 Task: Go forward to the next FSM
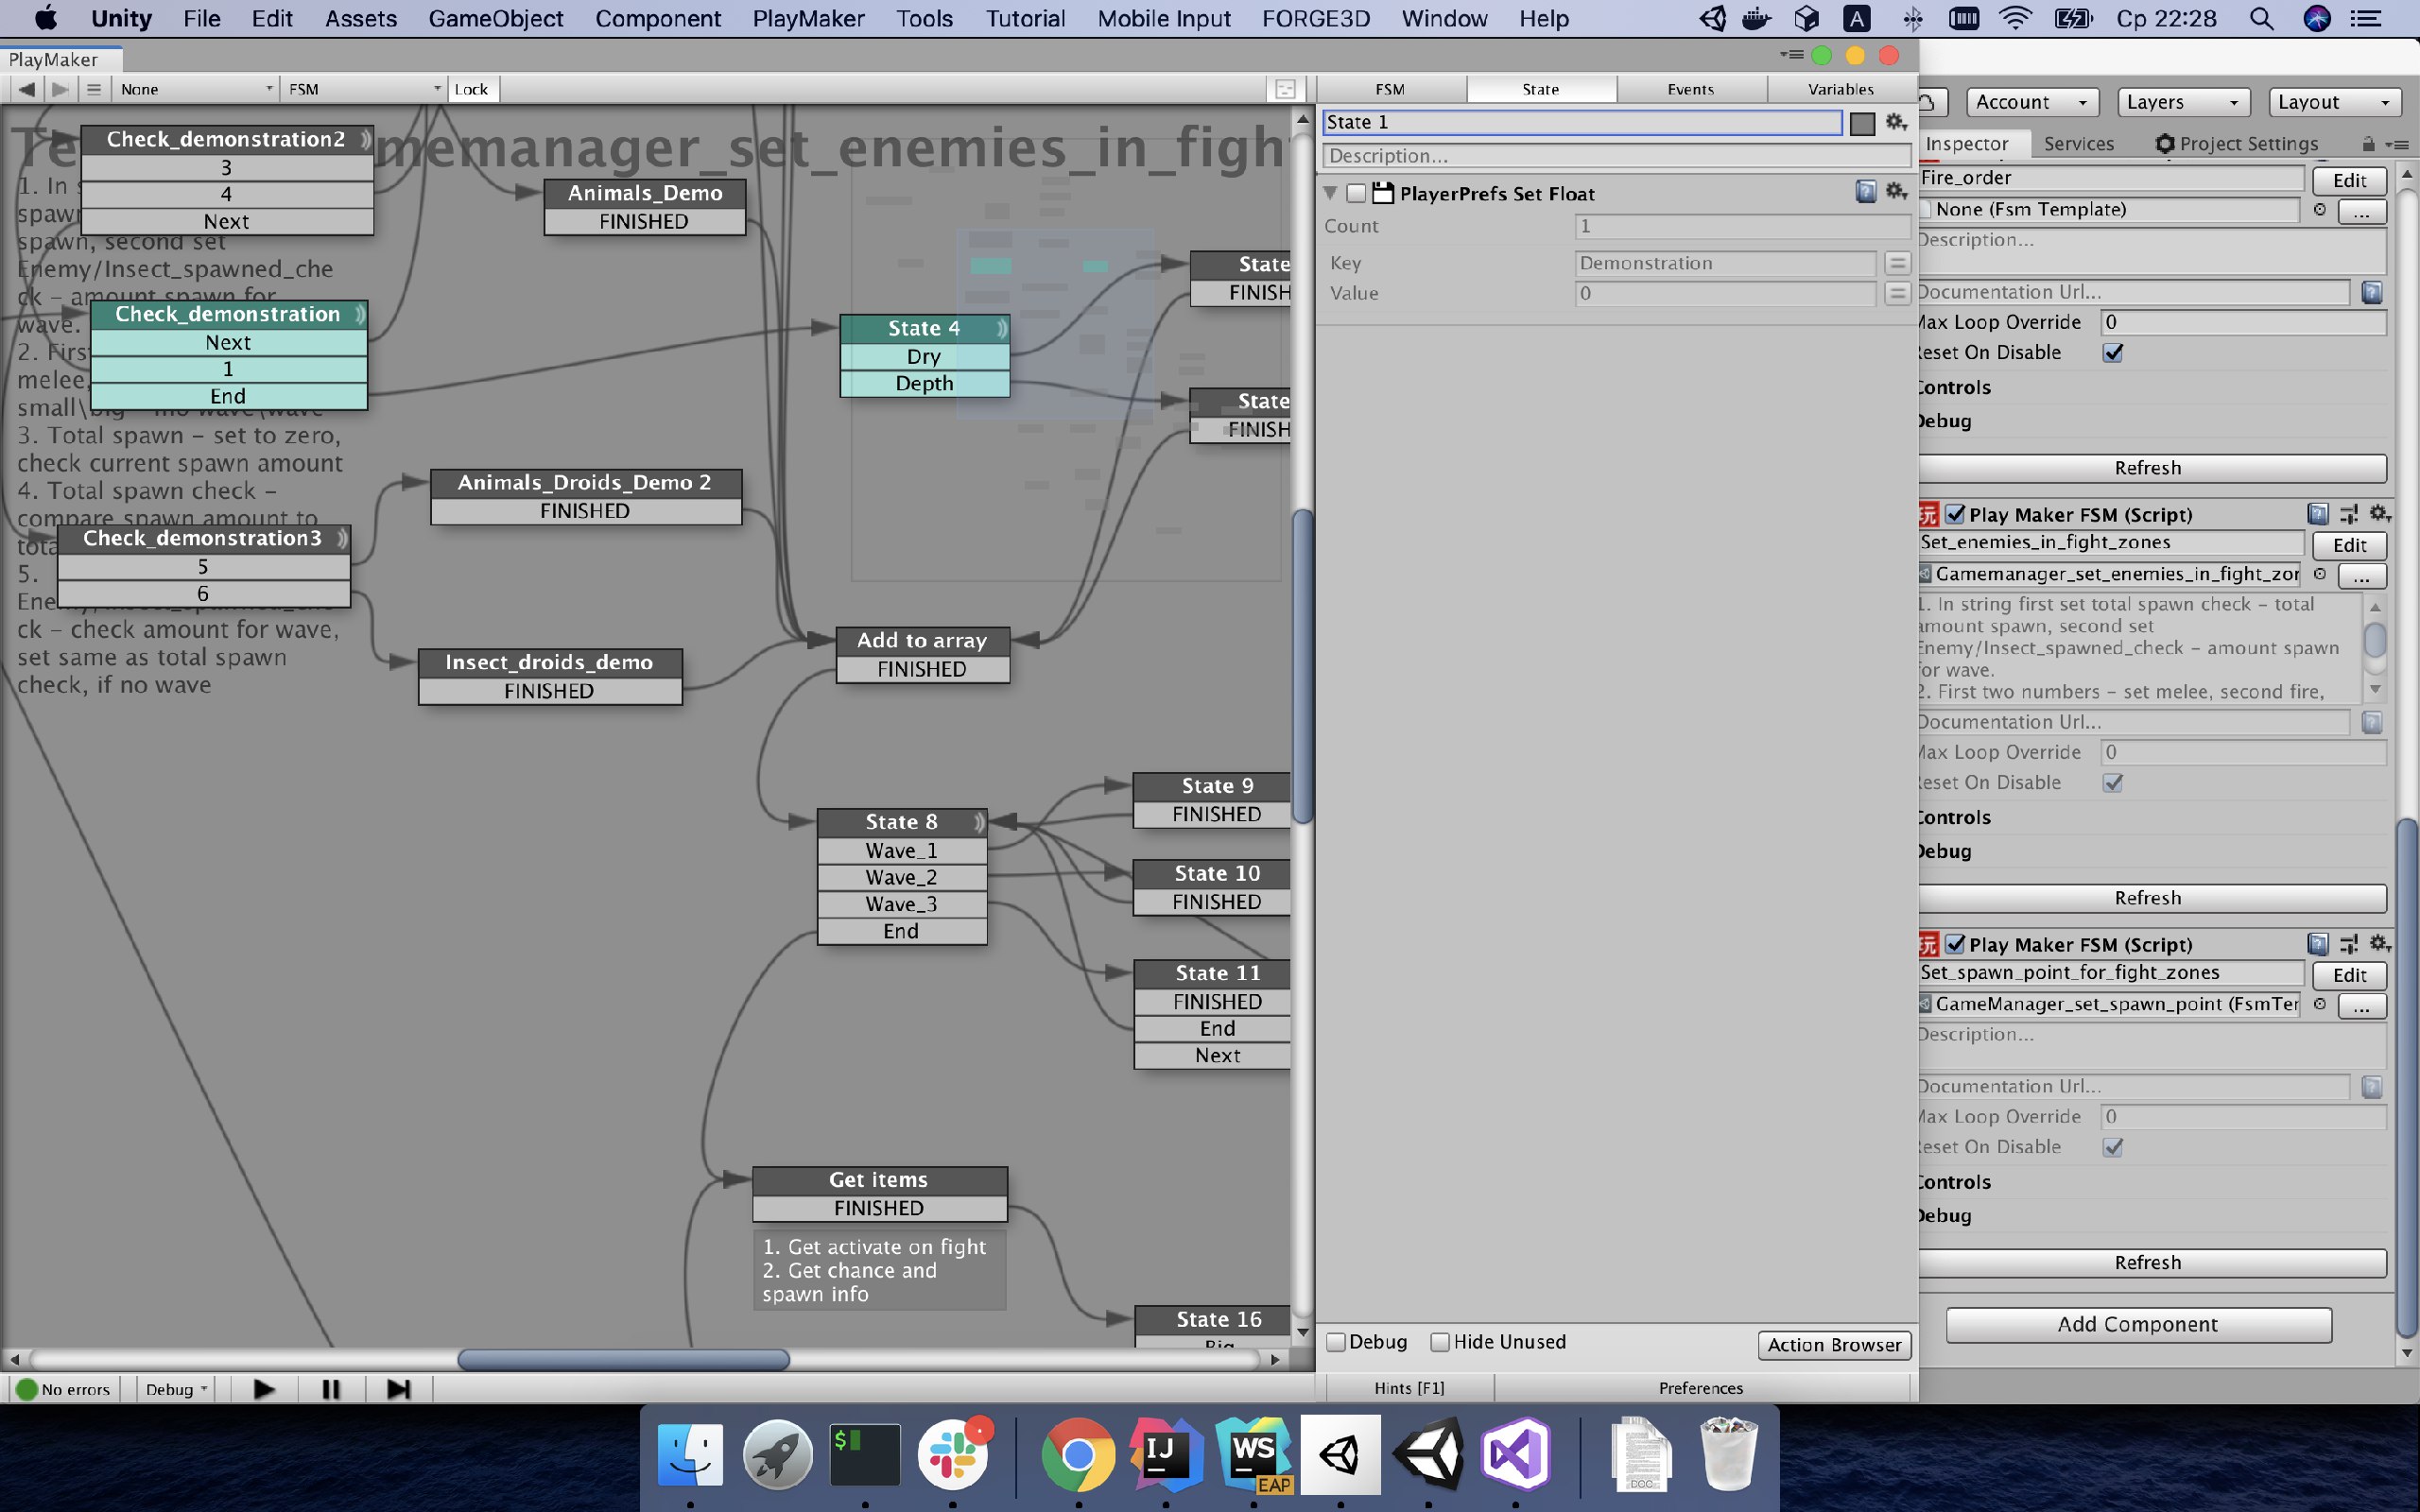pos(60,89)
